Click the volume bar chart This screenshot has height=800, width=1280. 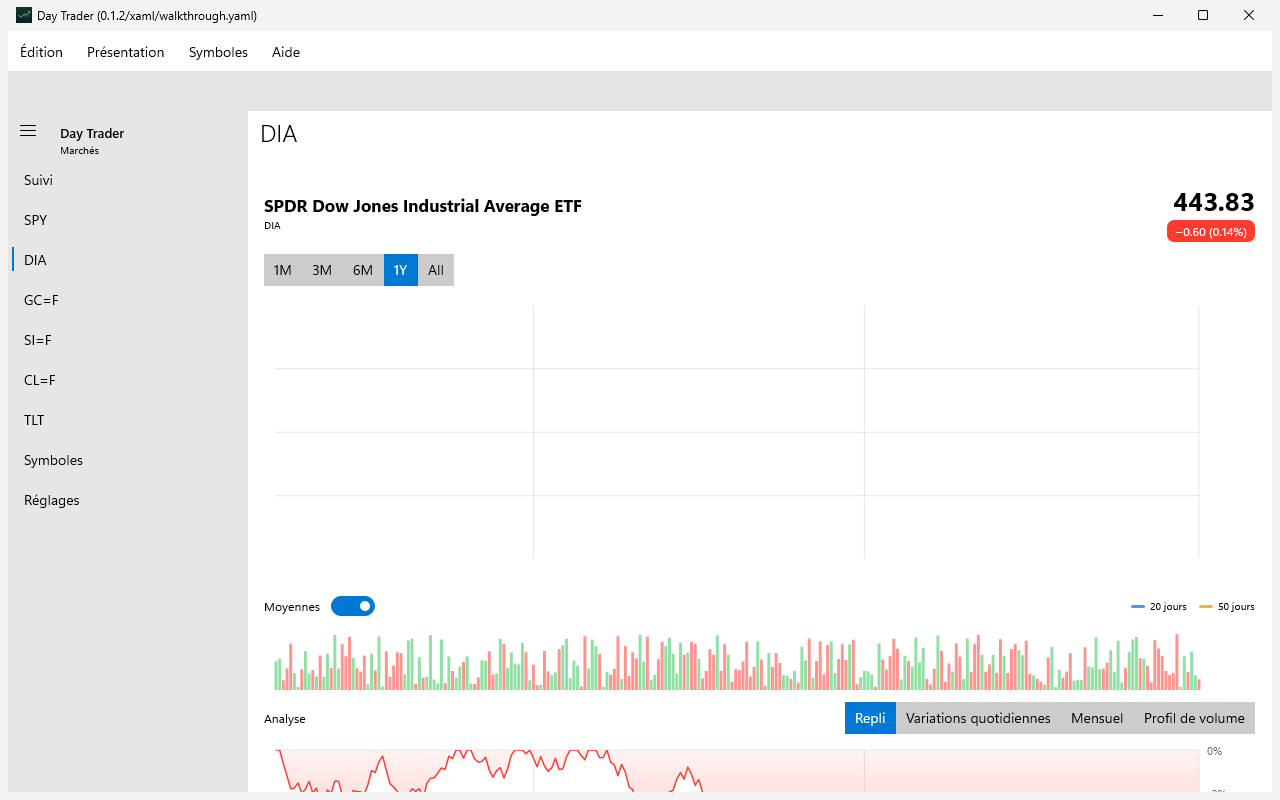point(738,662)
